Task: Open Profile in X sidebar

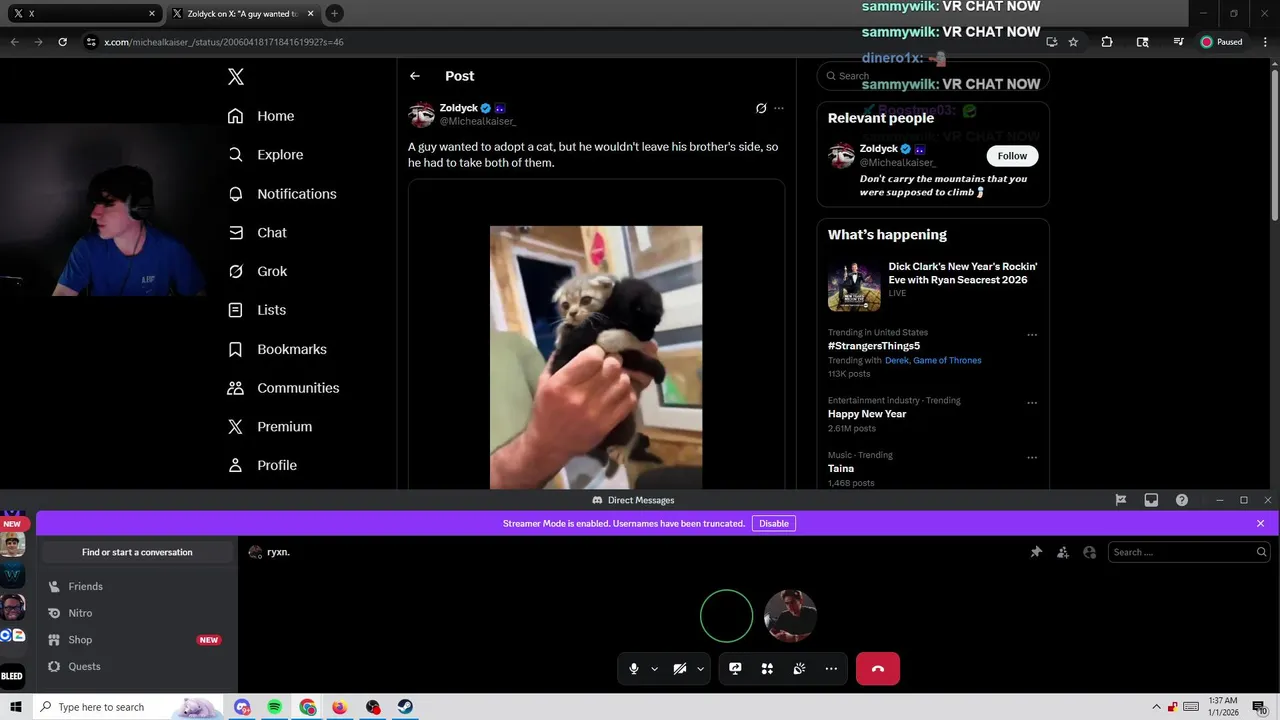Action: click(x=262, y=465)
